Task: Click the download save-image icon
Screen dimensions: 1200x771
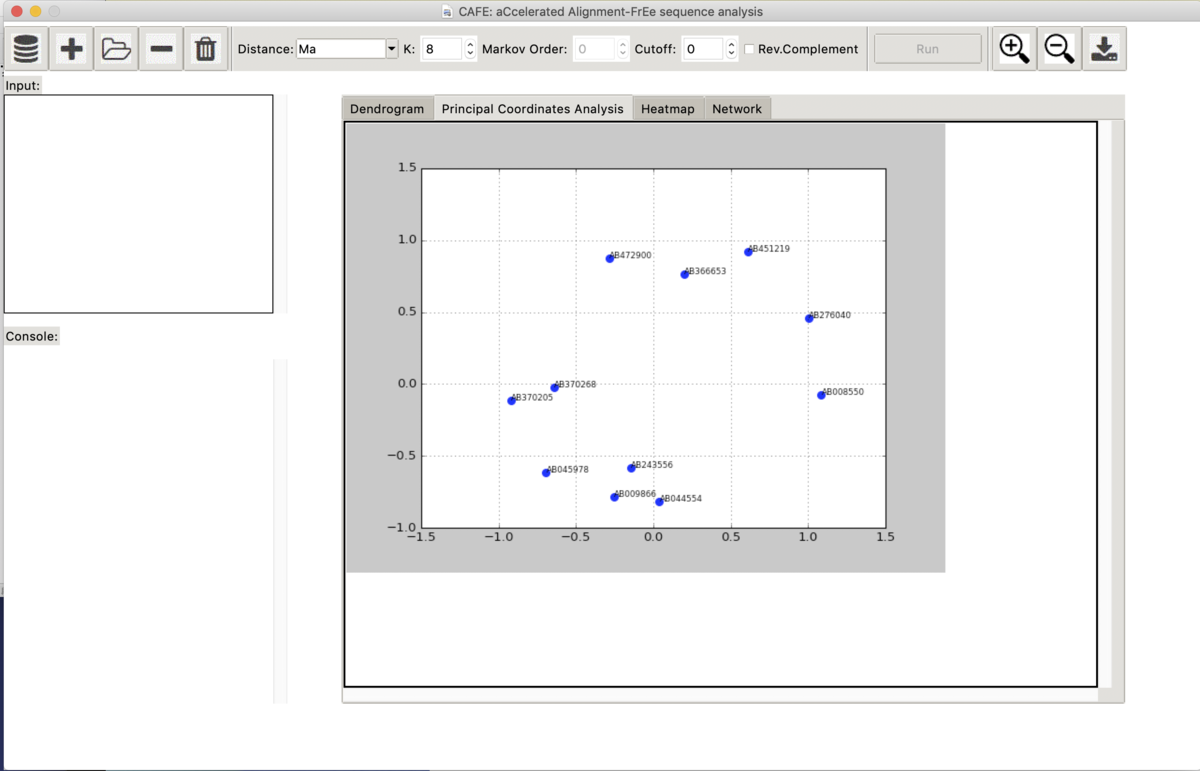Action: pos(1104,49)
